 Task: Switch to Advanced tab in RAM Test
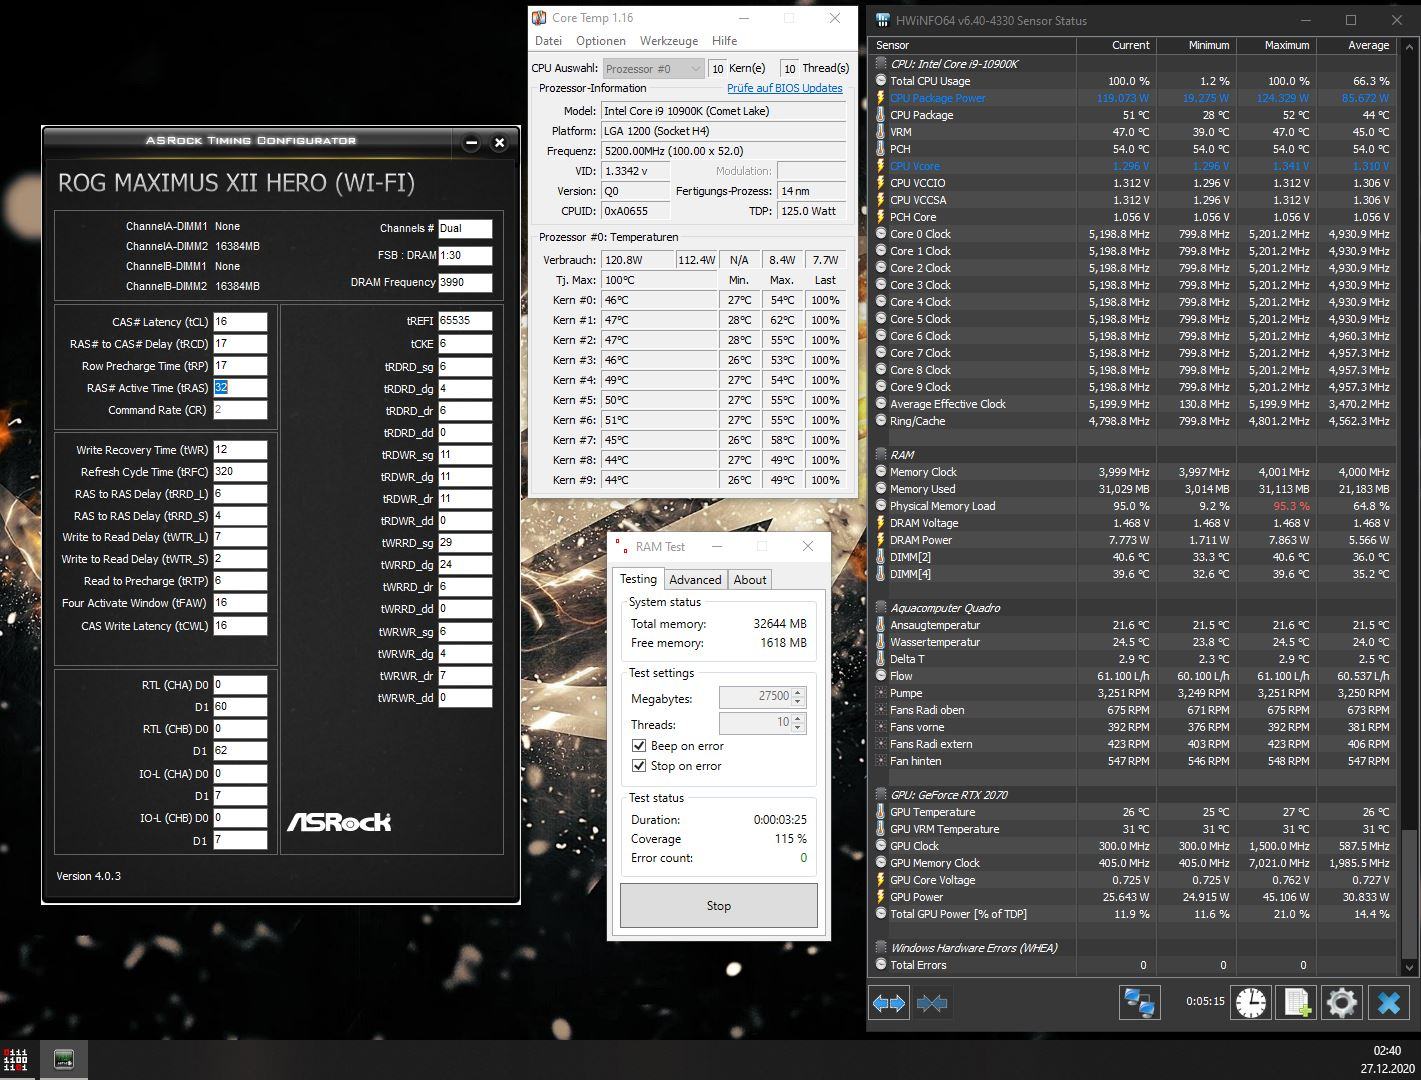(695, 580)
